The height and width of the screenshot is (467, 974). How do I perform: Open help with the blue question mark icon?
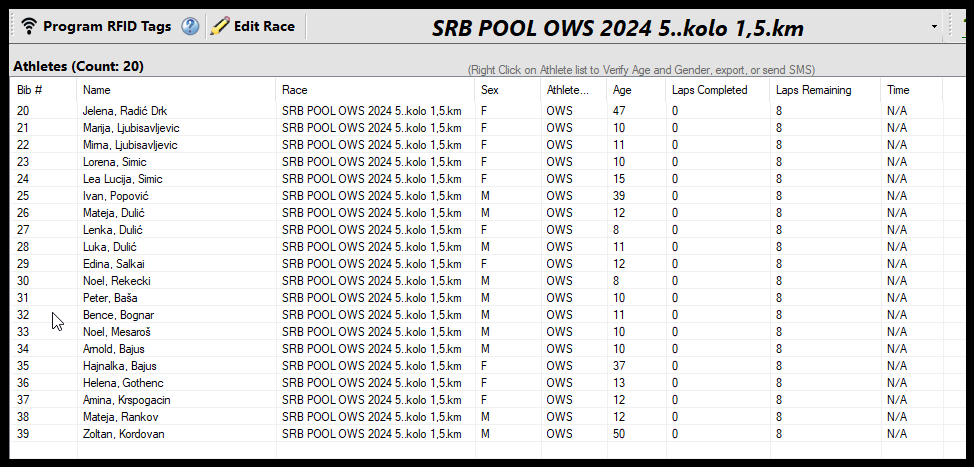pos(190,26)
